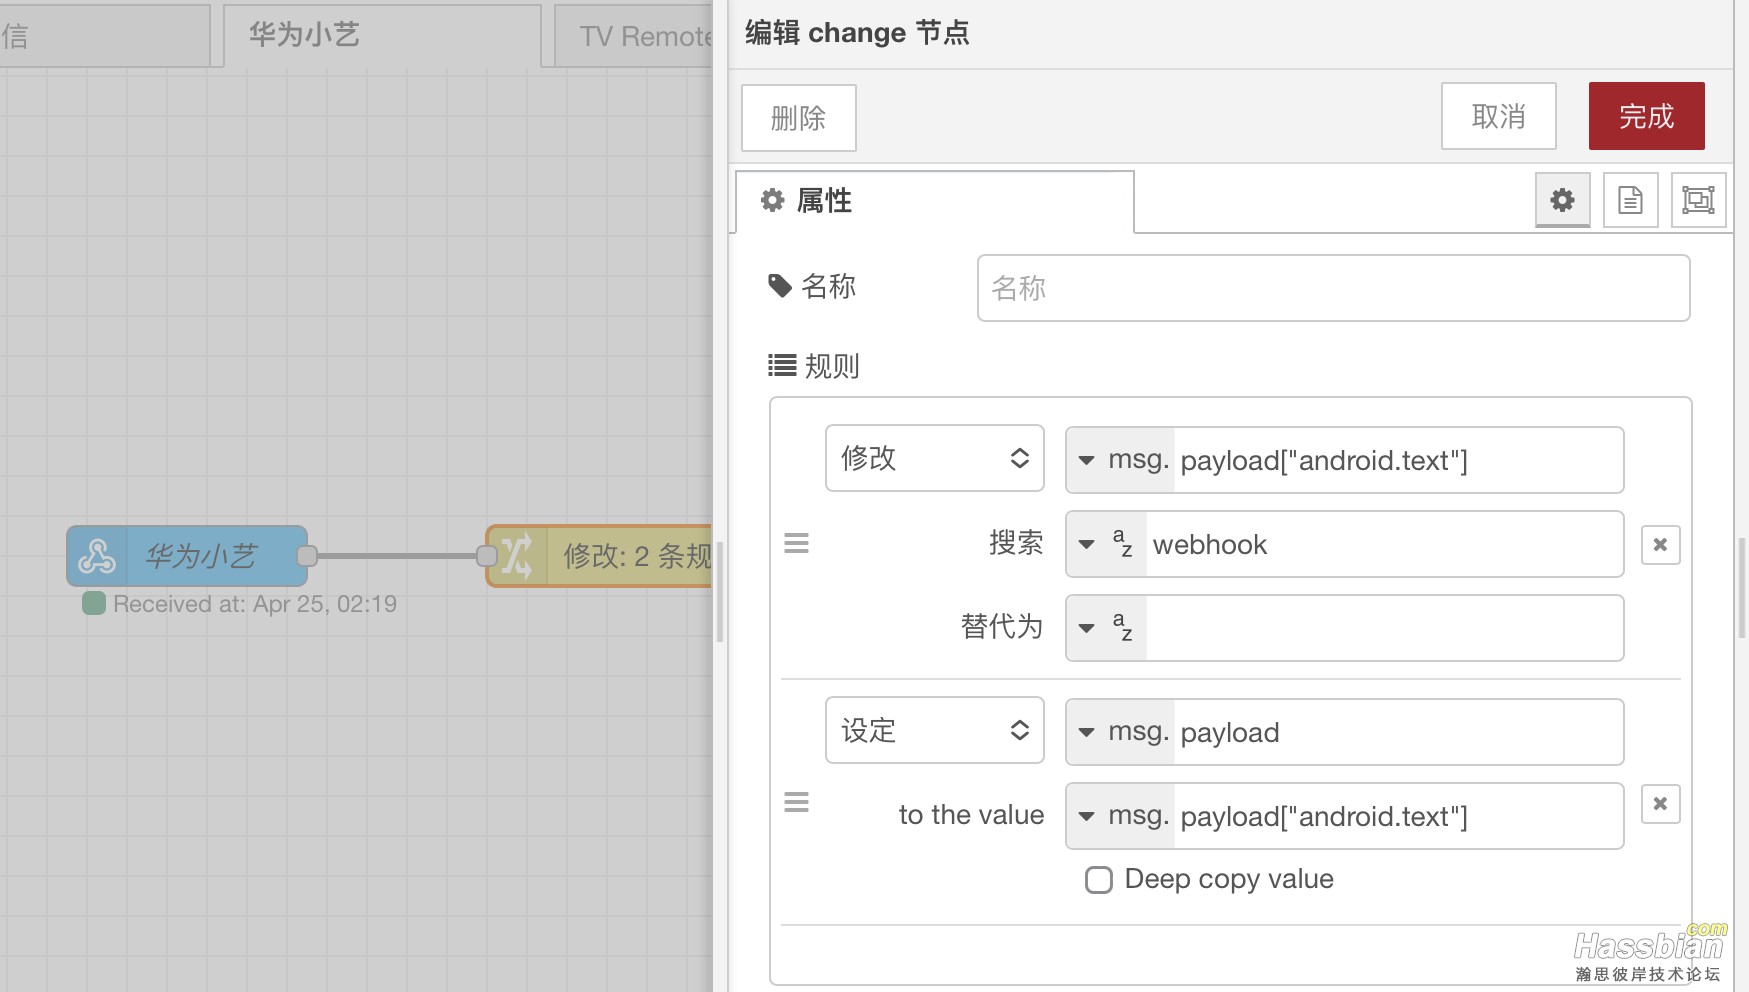The image size is (1749, 992).
Task: Switch to the TV Remote flow tab
Action: [x=633, y=36]
